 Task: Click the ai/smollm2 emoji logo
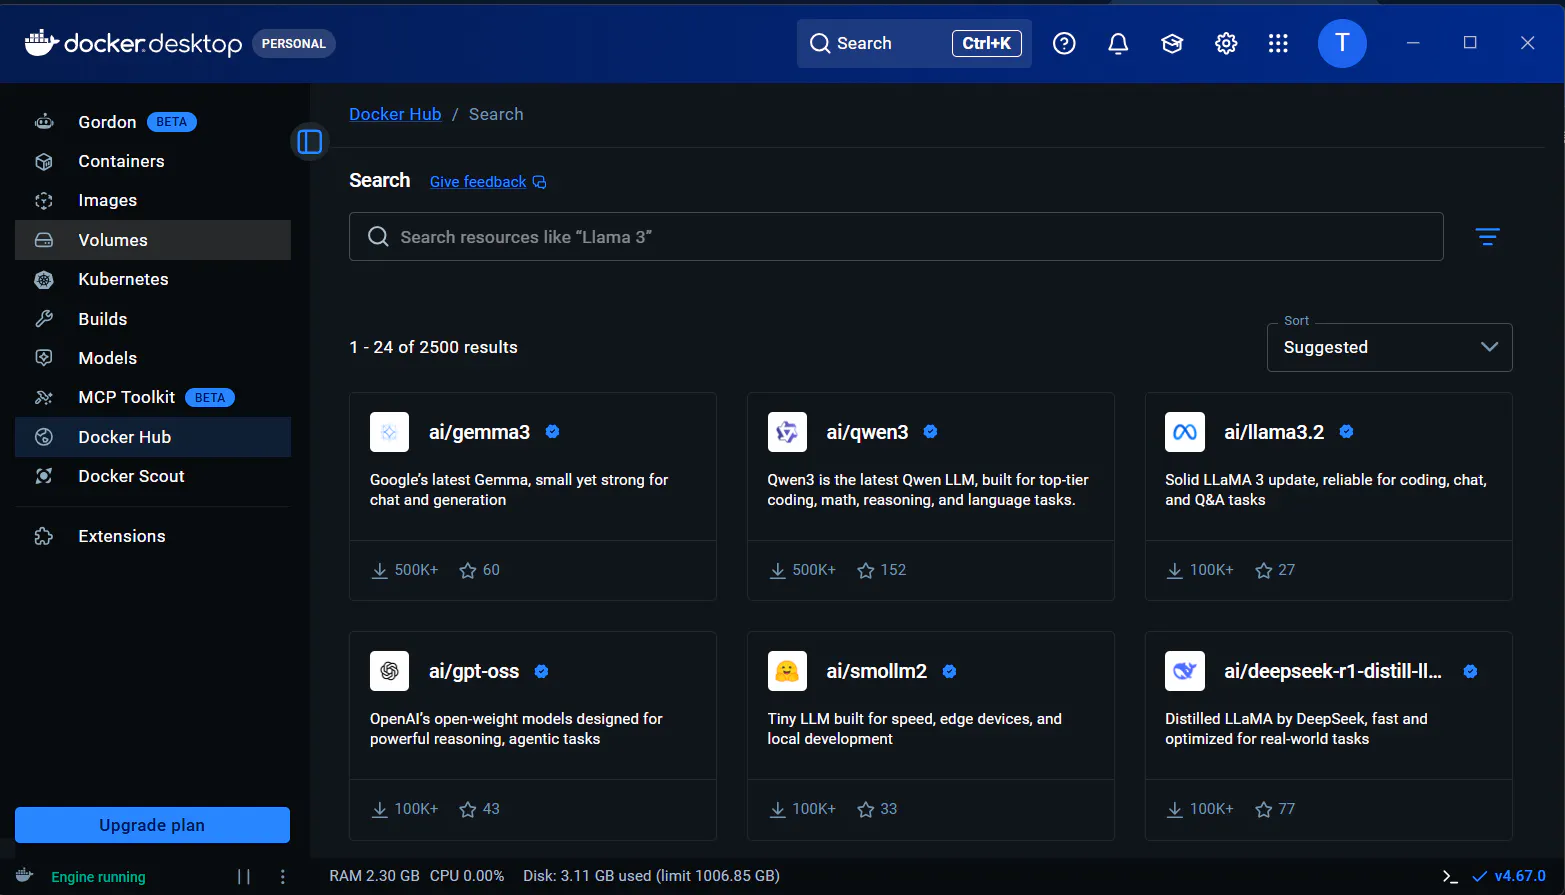[787, 671]
